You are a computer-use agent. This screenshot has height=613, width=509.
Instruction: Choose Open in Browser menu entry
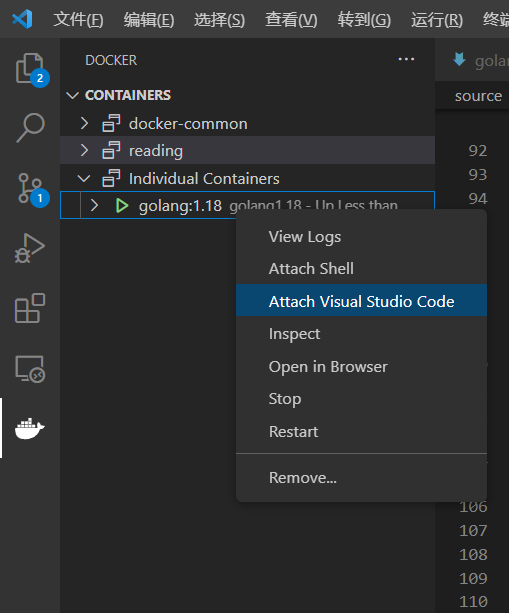tap(361, 366)
